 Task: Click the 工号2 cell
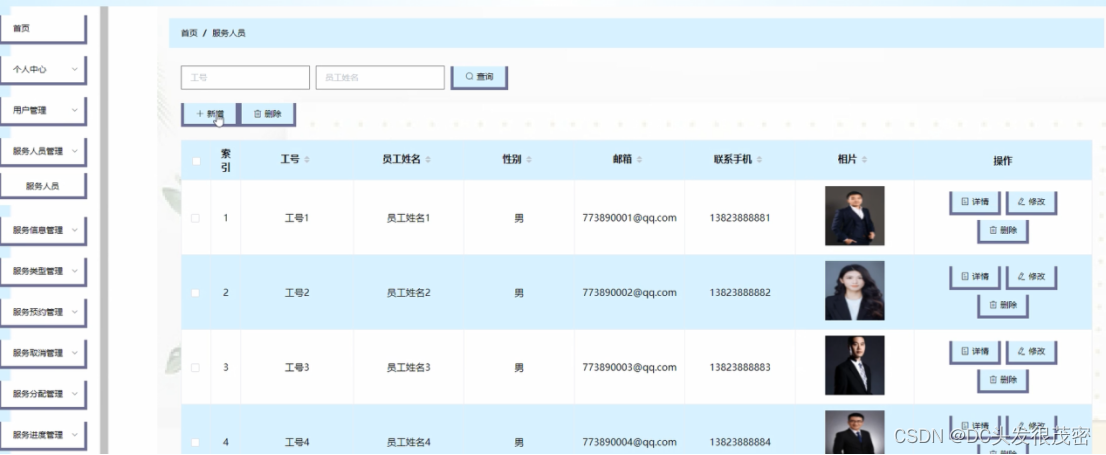(296, 293)
